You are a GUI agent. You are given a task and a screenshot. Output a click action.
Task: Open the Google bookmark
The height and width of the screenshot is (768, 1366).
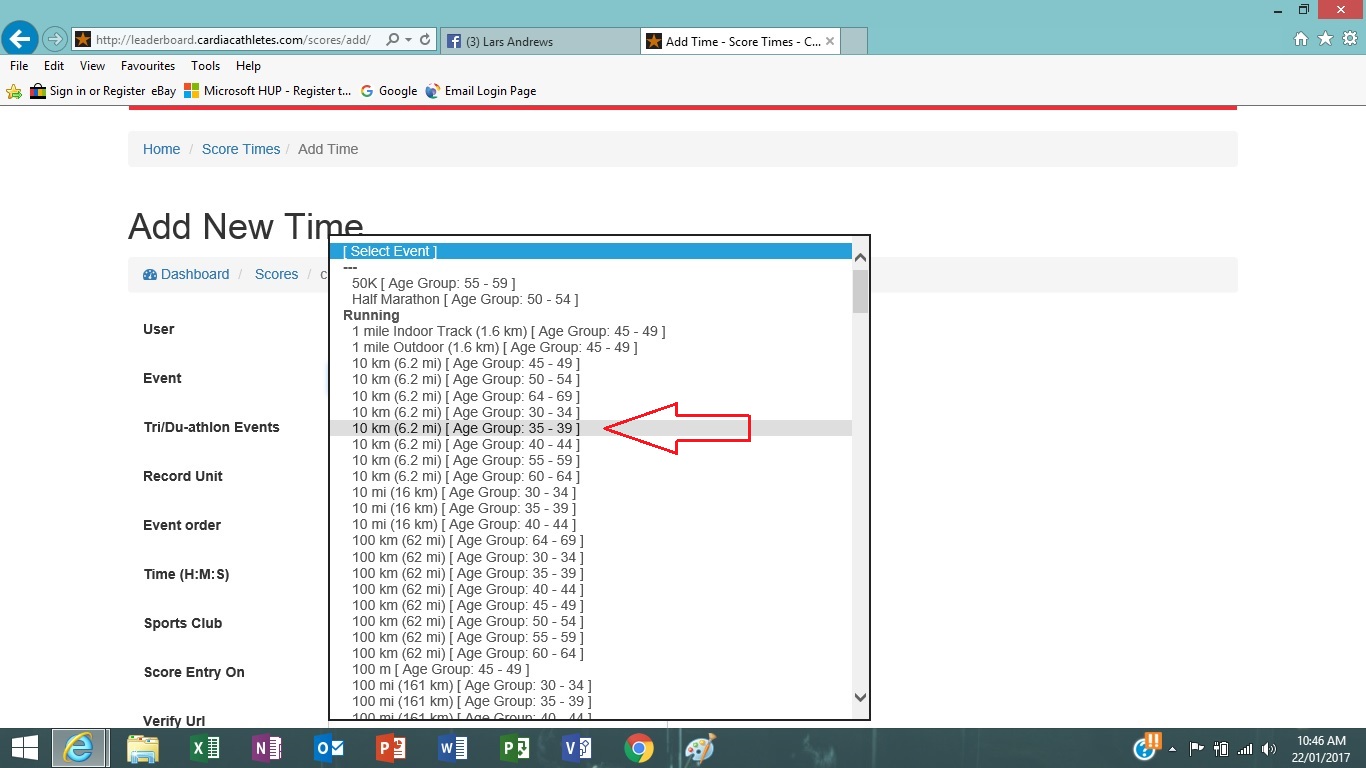coord(388,91)
